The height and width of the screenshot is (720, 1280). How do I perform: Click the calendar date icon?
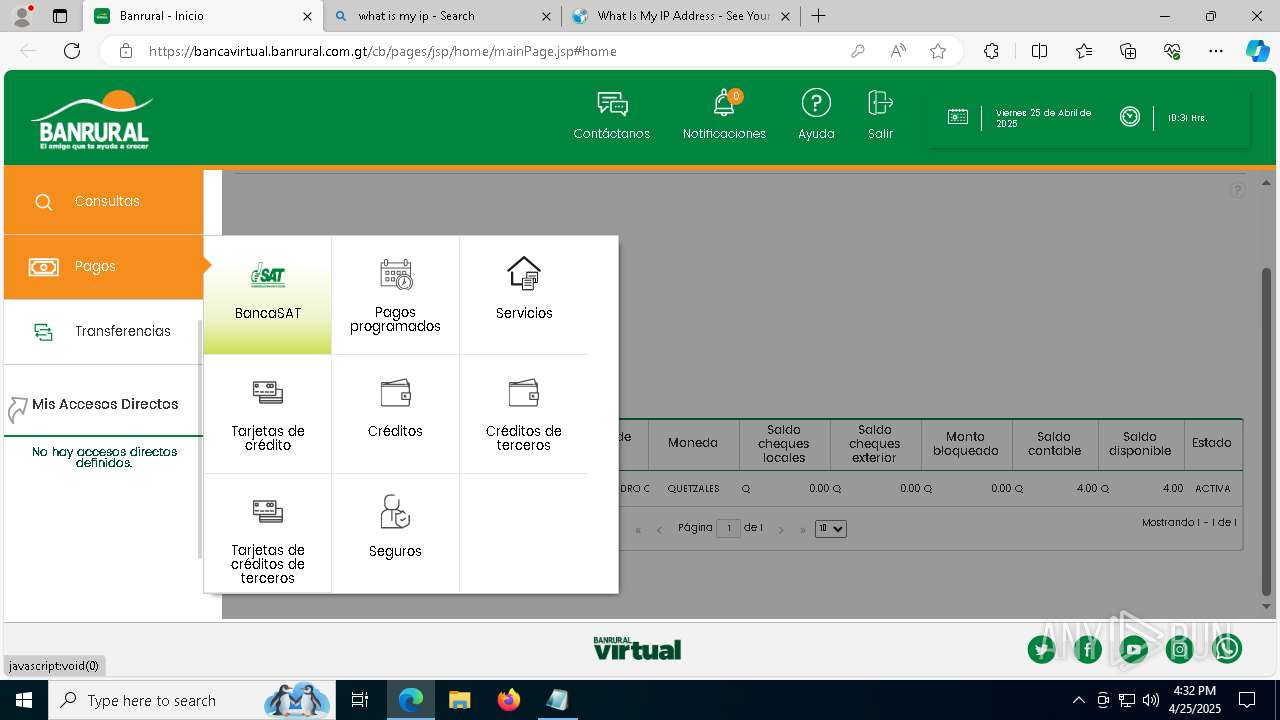pyautogui.click(x=957, y=117)
